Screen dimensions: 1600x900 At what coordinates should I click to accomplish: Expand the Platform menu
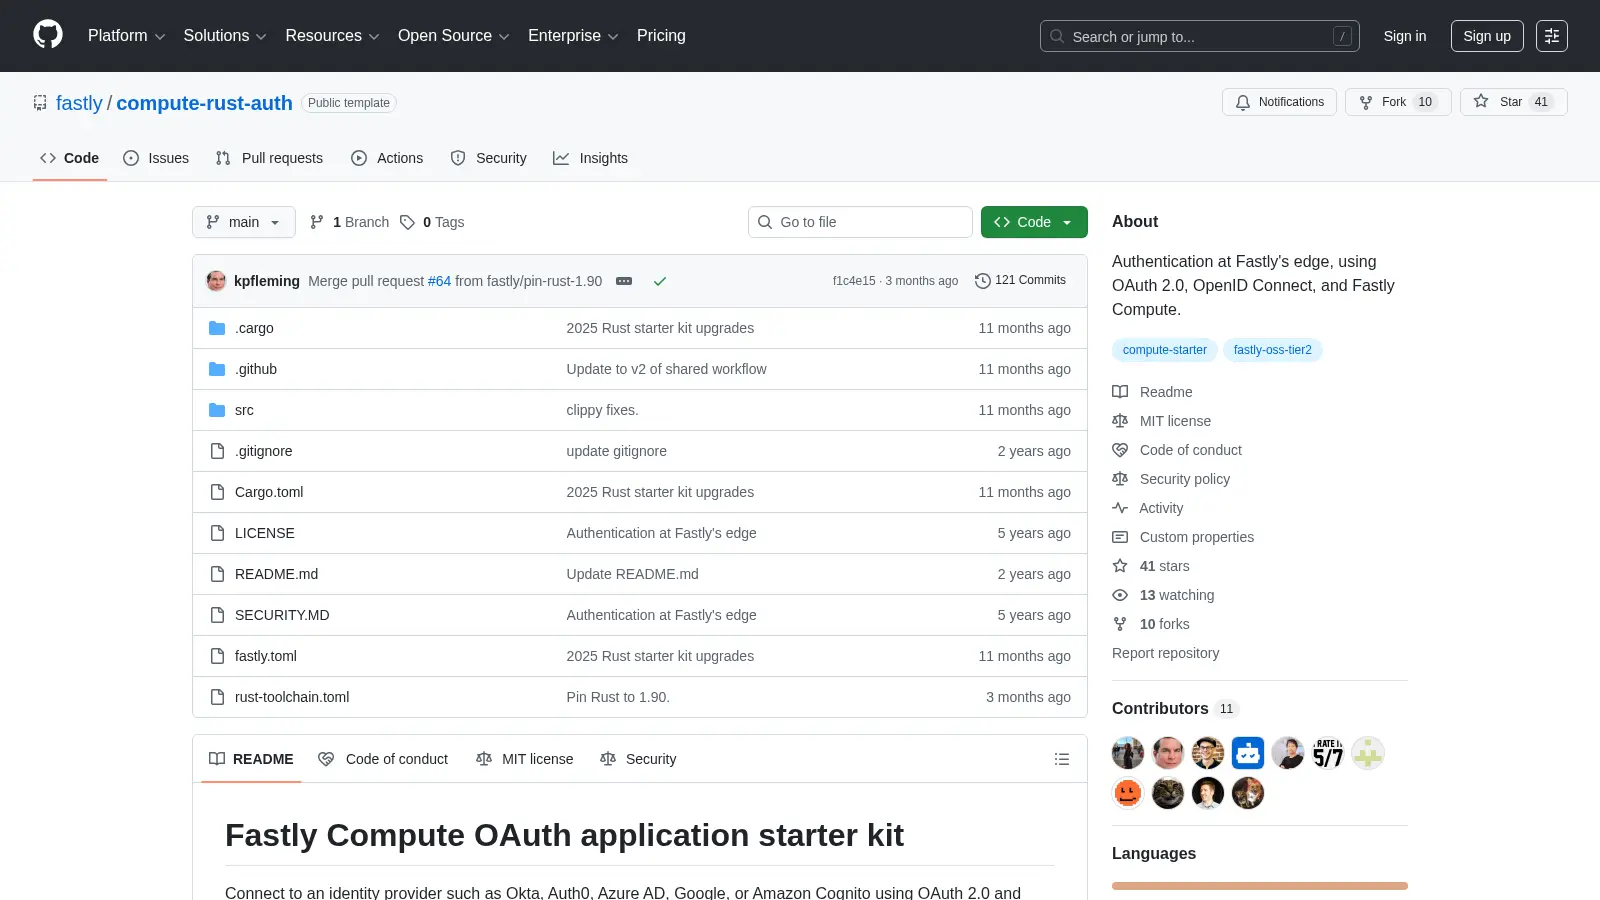click(x=126, y=36)
